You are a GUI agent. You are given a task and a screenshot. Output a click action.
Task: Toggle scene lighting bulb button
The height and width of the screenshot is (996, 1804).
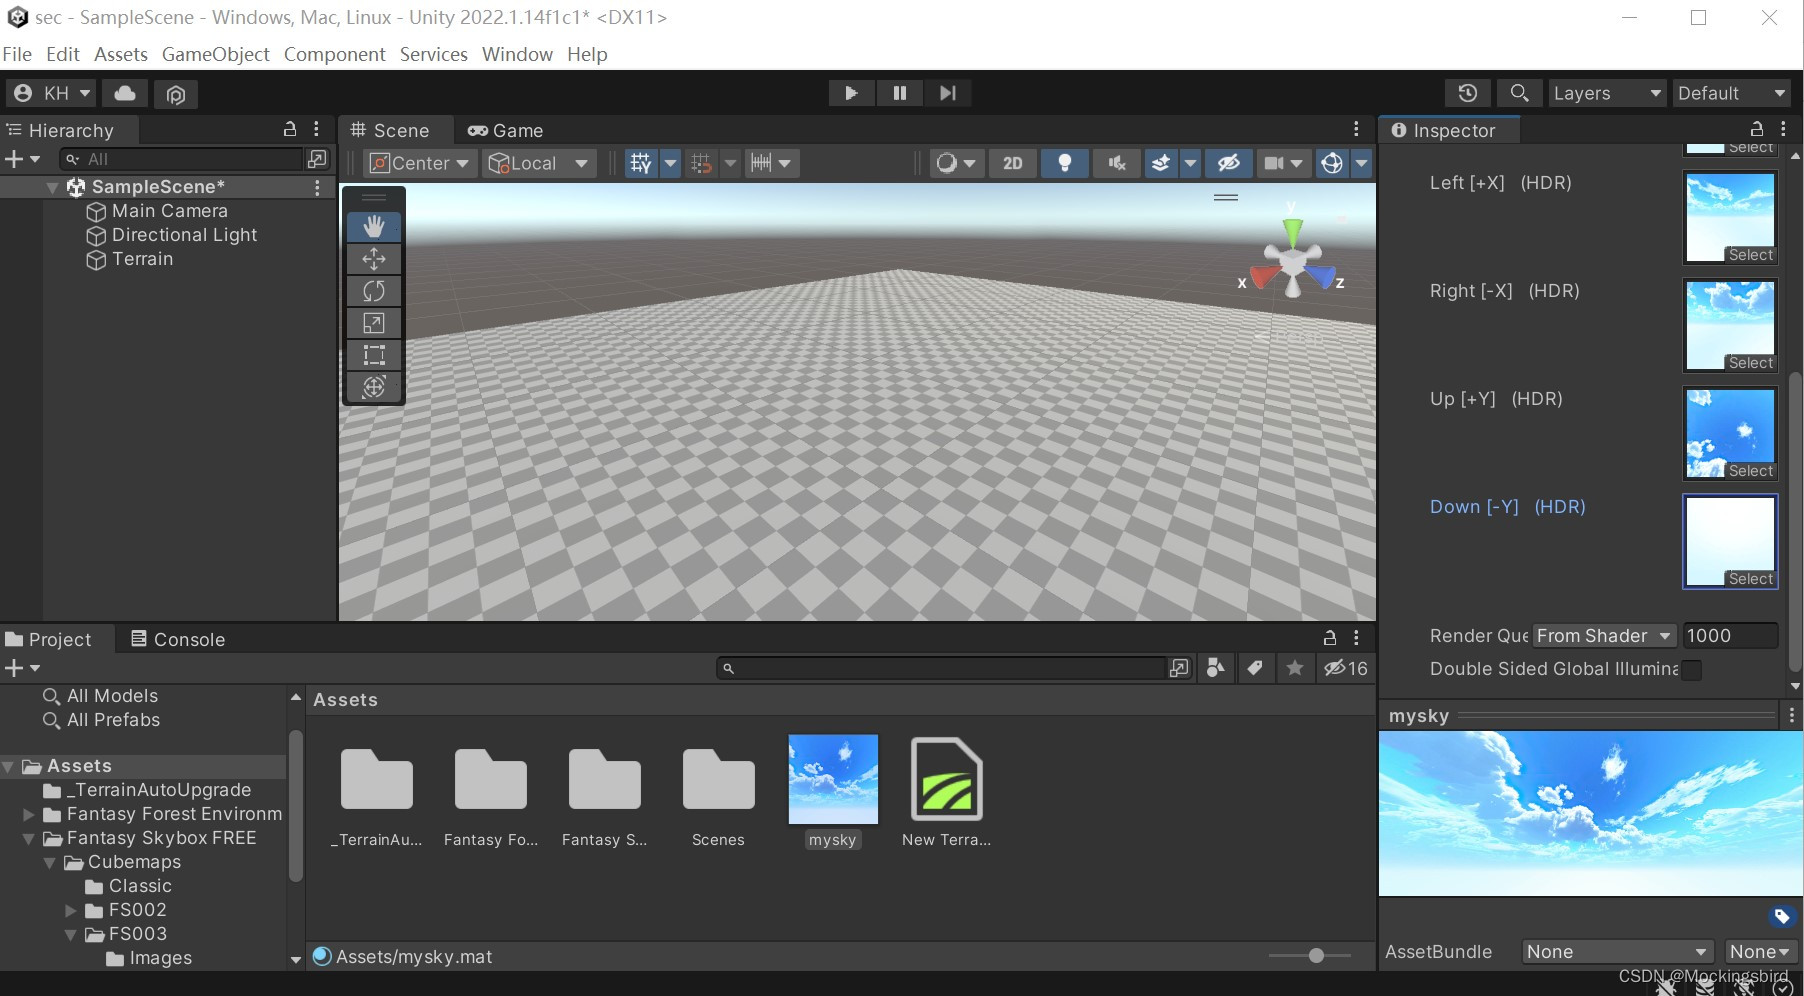click(x=1065, y=163)
